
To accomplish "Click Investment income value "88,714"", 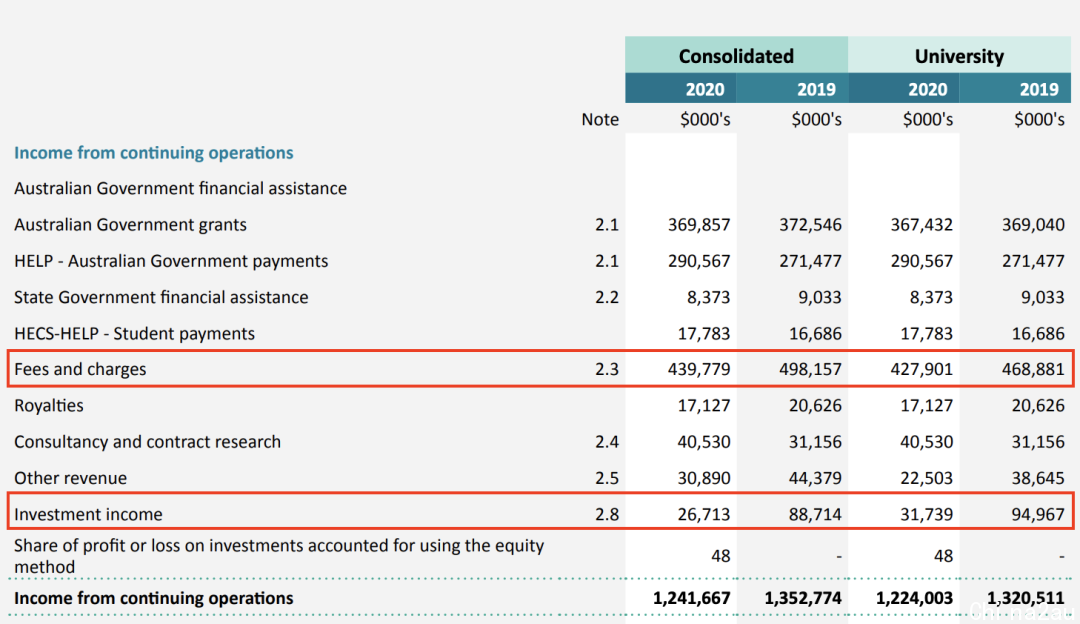I will (816, 514).
